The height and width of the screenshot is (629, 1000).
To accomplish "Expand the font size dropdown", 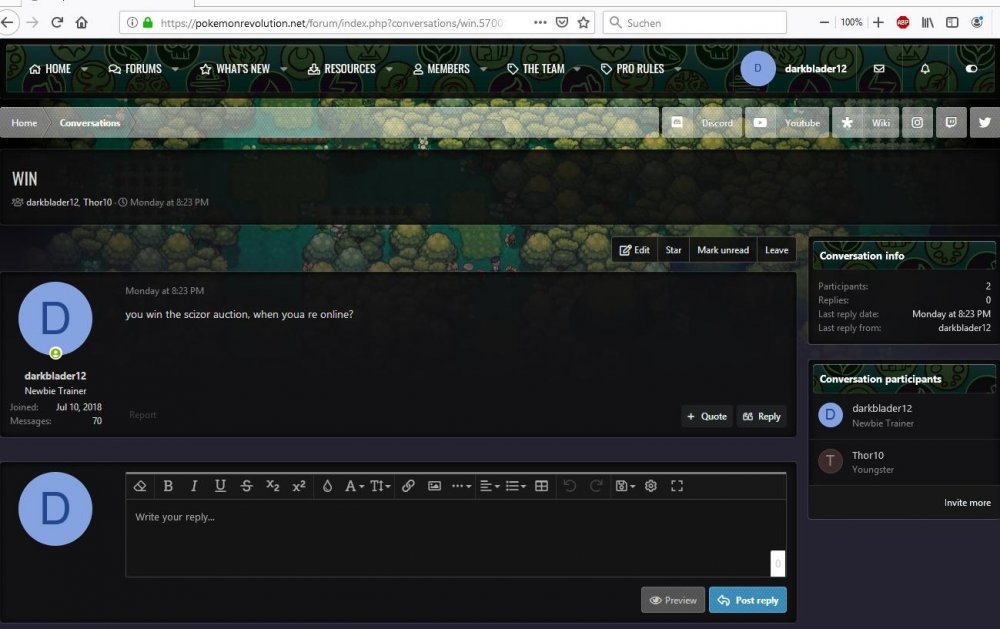I will coord(382,486).
